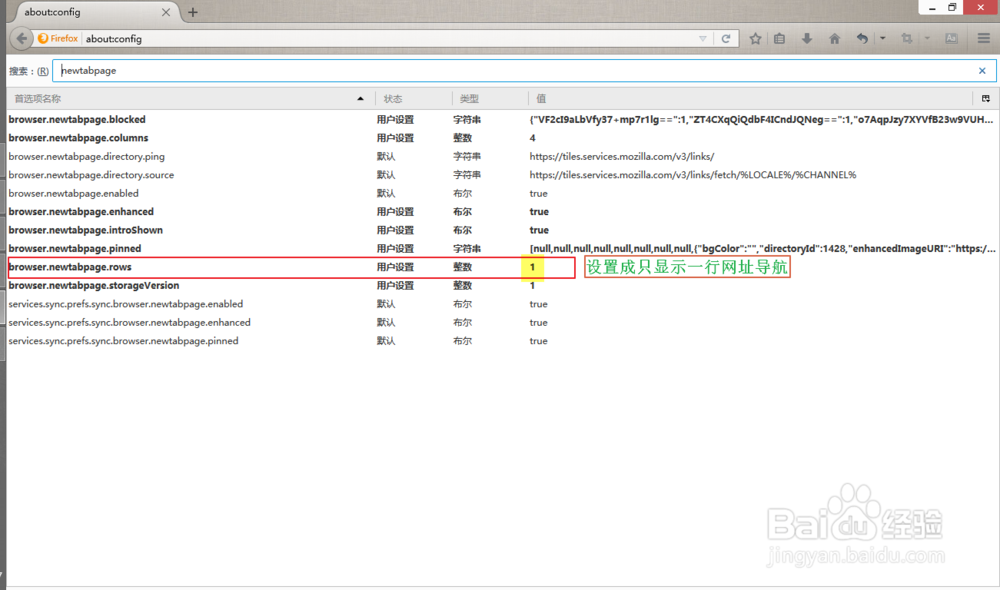Open the crop tool dropdown arrow
This screenshot has height=590, width=1000.
[x=927, y=38]
